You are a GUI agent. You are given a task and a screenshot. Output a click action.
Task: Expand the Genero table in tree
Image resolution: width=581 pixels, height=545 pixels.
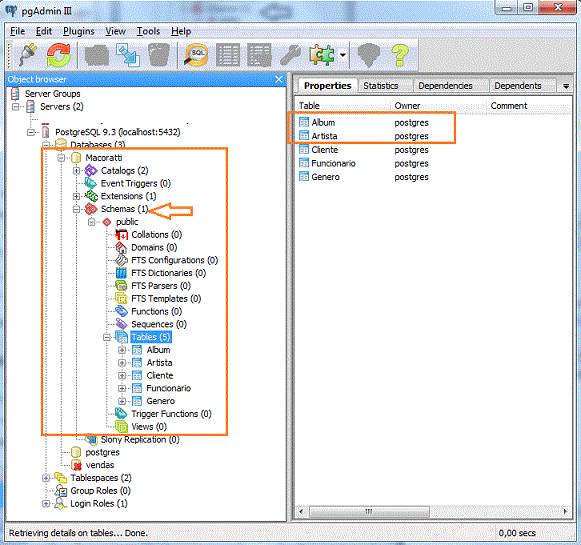click(122, 401)
